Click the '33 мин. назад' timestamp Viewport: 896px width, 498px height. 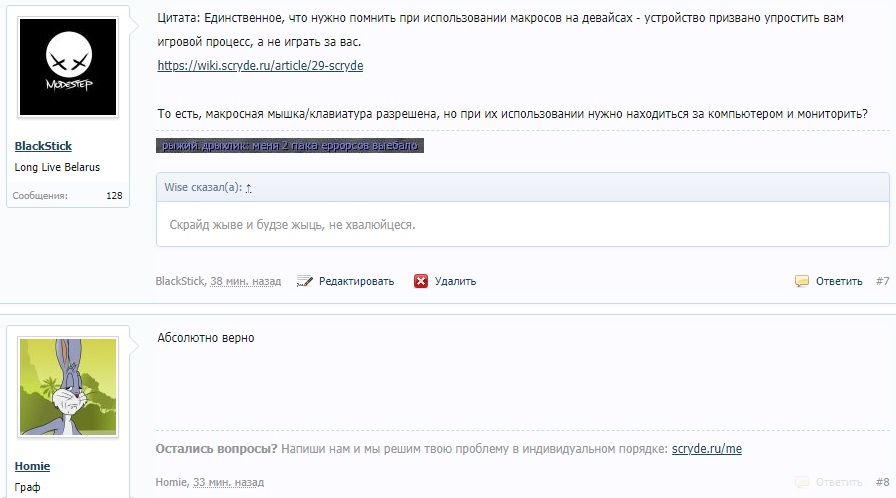[x=229, y=482]
